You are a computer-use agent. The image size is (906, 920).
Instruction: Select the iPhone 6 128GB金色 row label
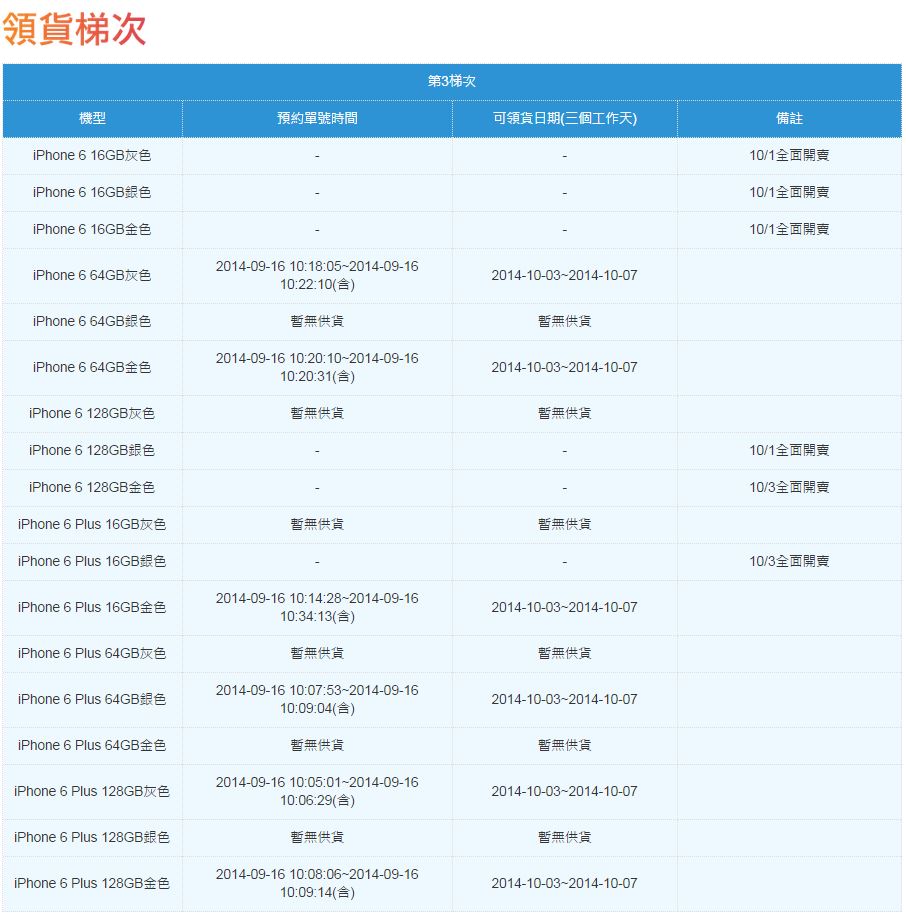pyautogui.click(x=92, y=488)
